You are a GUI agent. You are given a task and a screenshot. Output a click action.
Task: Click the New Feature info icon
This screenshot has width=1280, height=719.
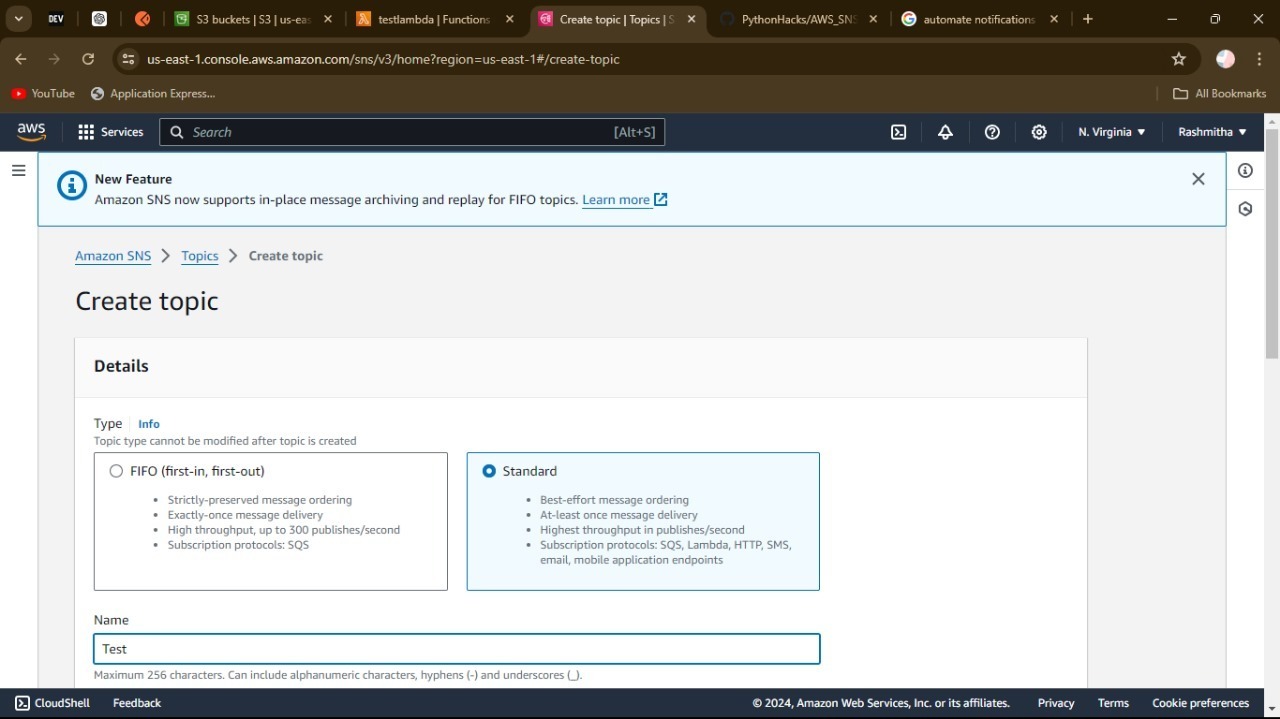[x=72, y=185]
